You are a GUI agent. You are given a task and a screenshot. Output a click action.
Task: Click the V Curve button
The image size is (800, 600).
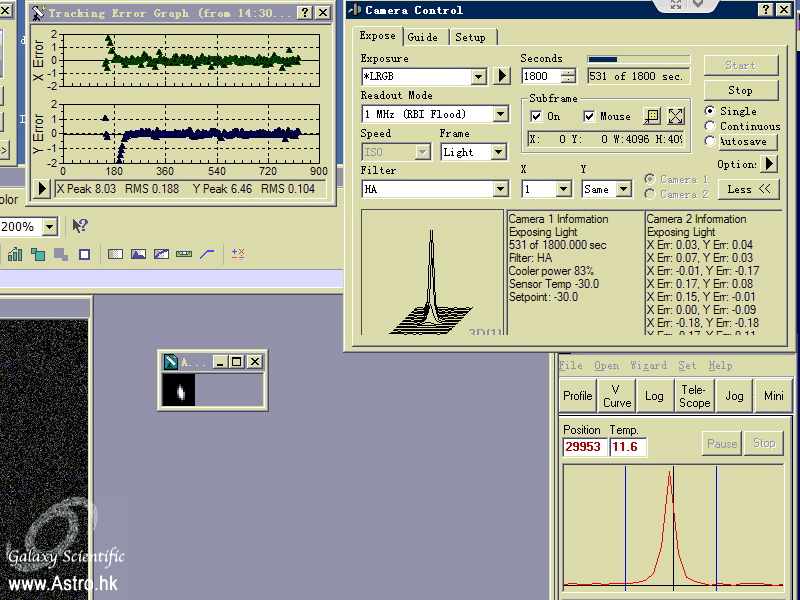[617, 396]
